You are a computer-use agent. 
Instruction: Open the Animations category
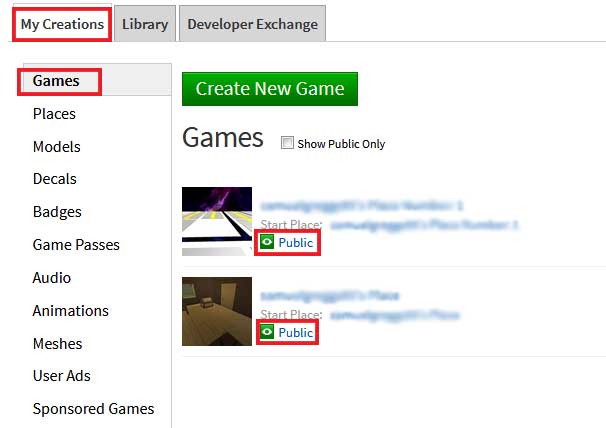[71, 311]
